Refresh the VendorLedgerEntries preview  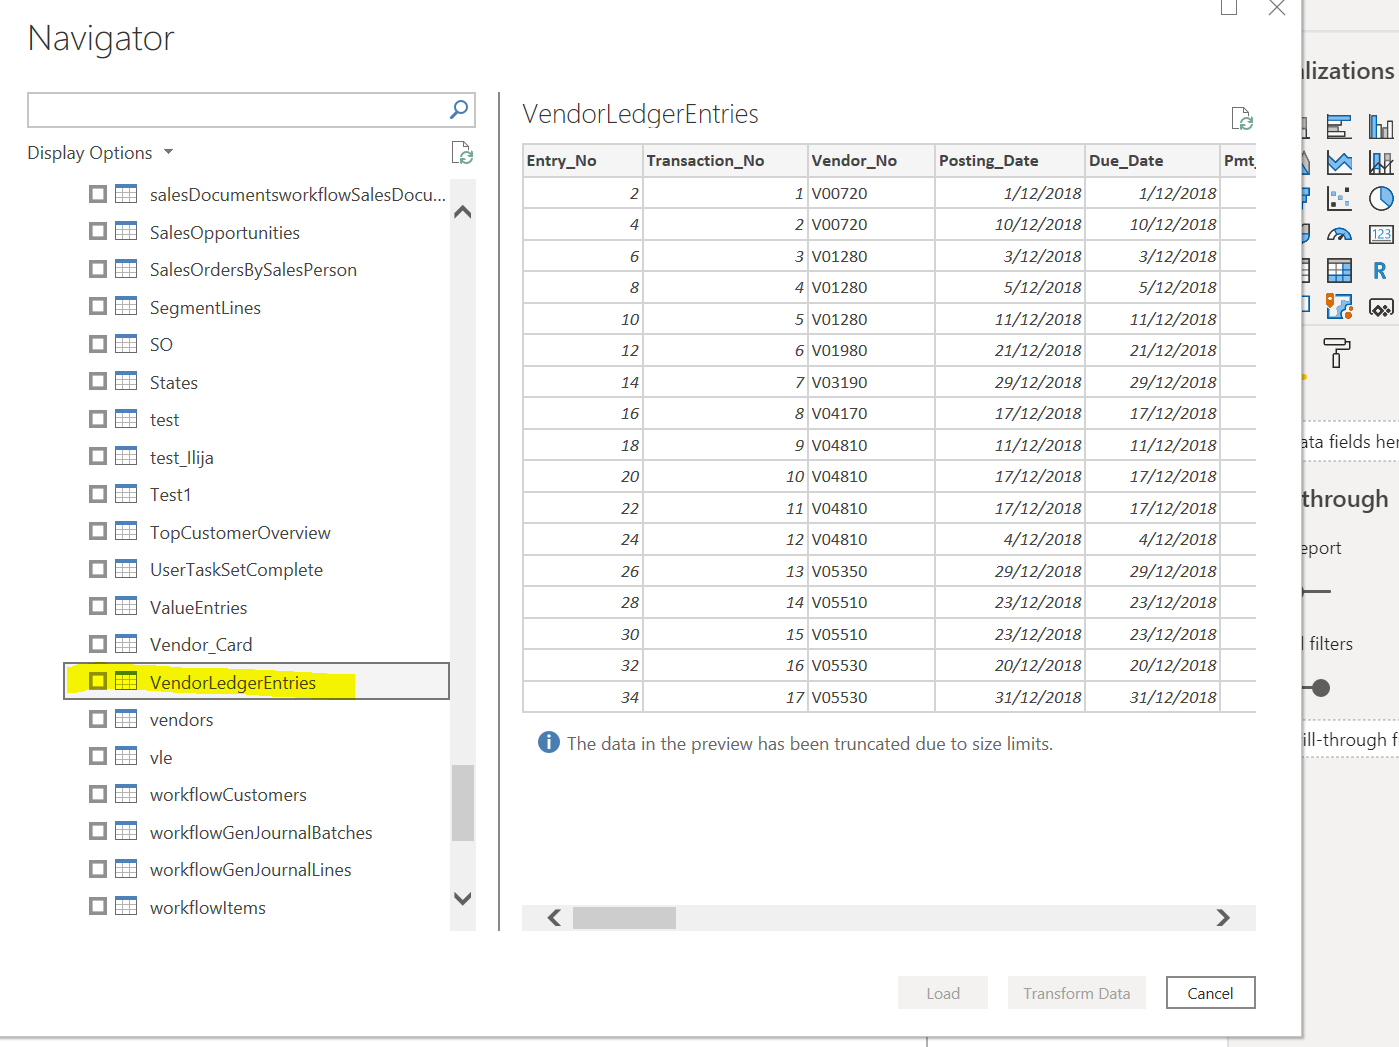pos(1242,120)
